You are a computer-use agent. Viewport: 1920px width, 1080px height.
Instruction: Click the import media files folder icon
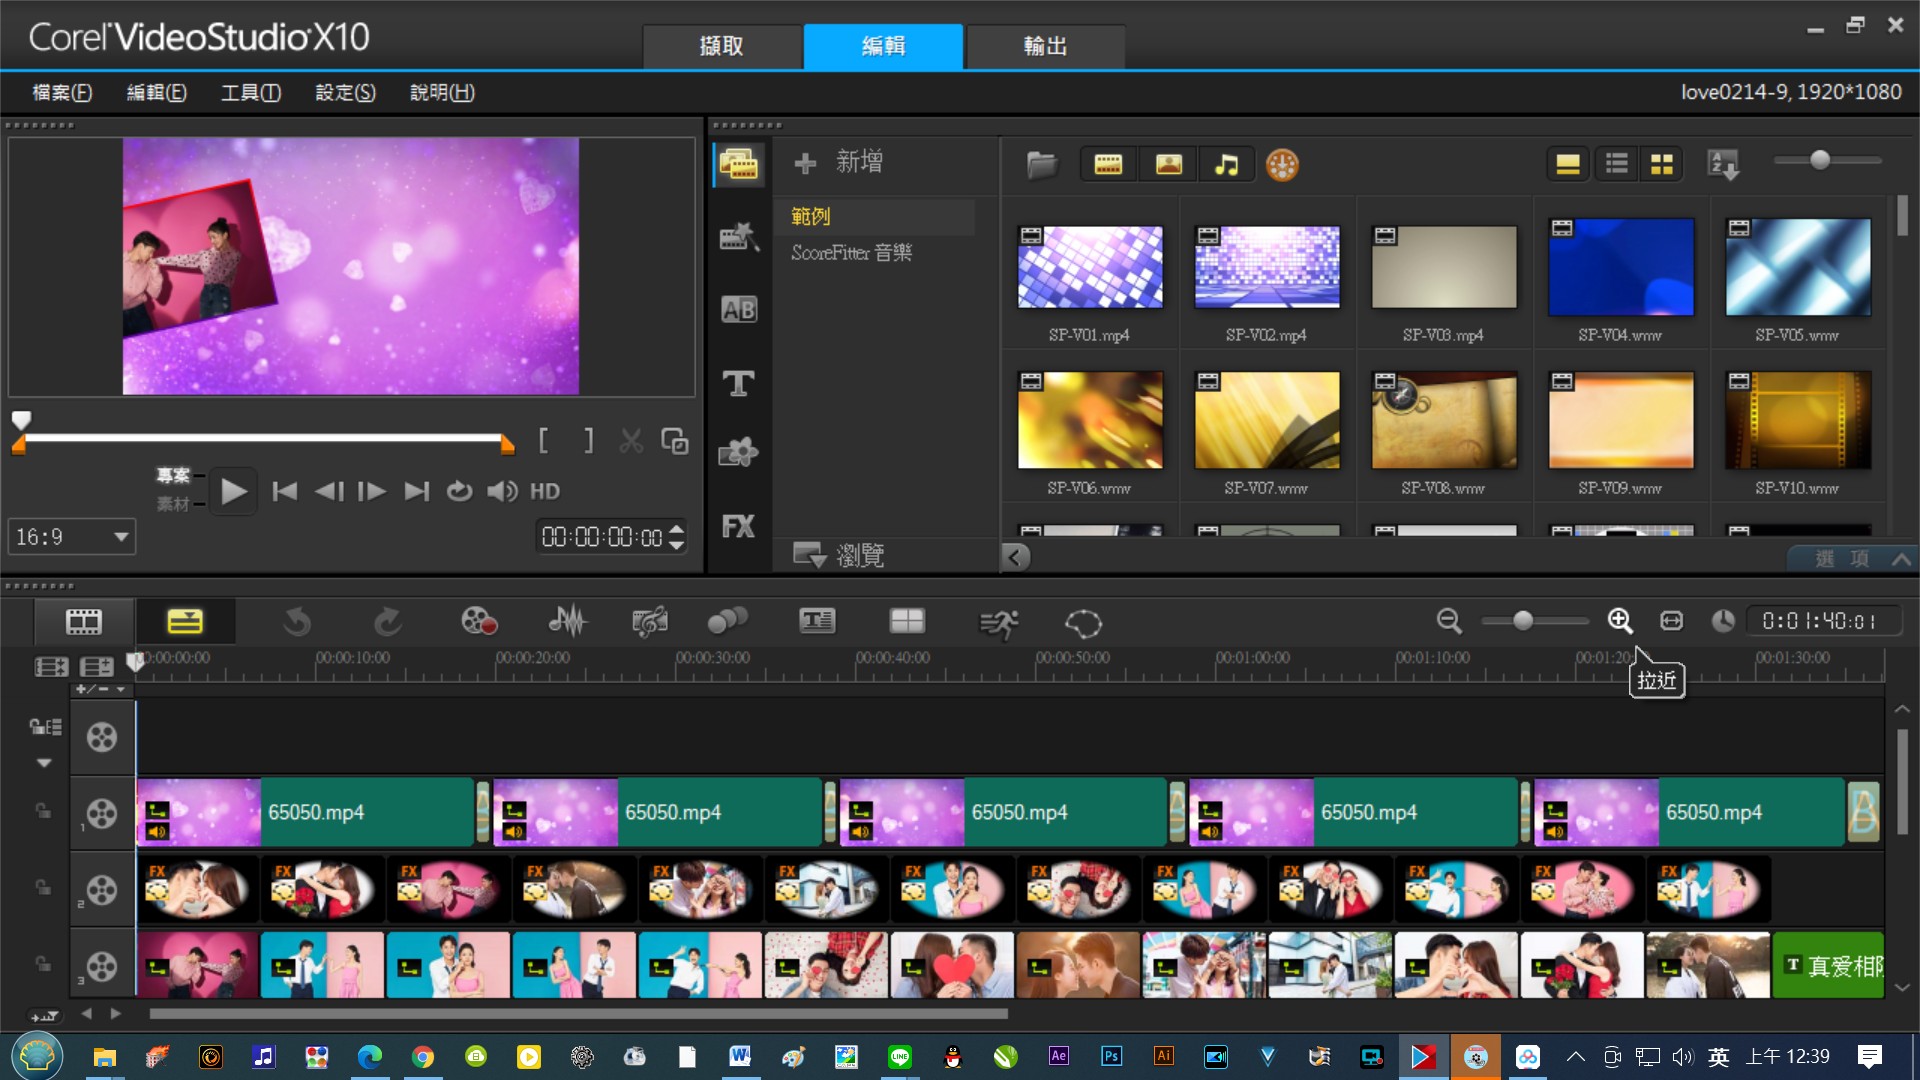[1041, 164]
